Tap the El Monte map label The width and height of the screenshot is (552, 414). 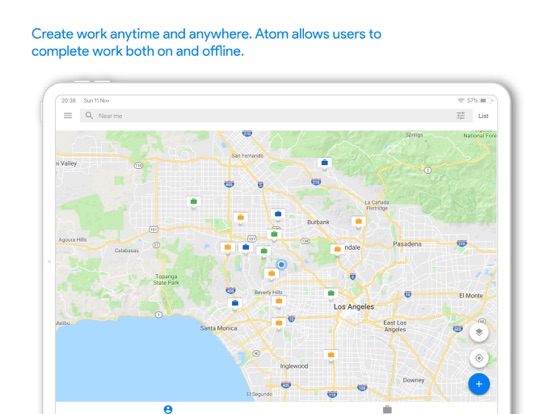click(471, 295)
